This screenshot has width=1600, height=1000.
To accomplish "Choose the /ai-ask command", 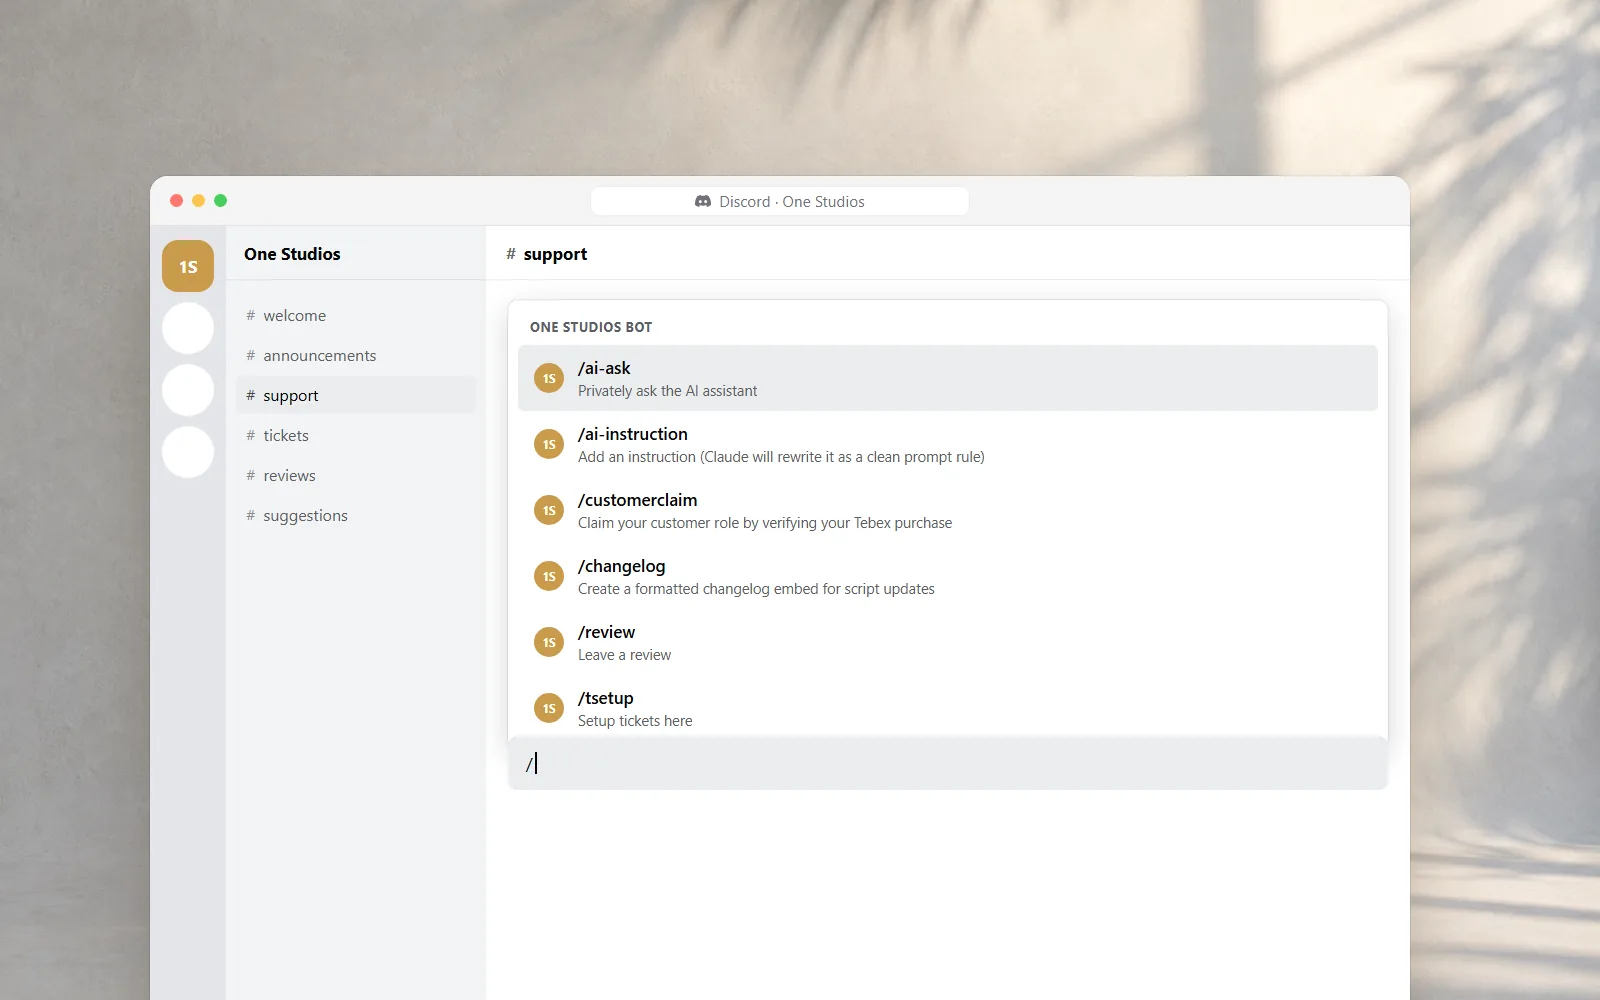I will coord(948,378).
